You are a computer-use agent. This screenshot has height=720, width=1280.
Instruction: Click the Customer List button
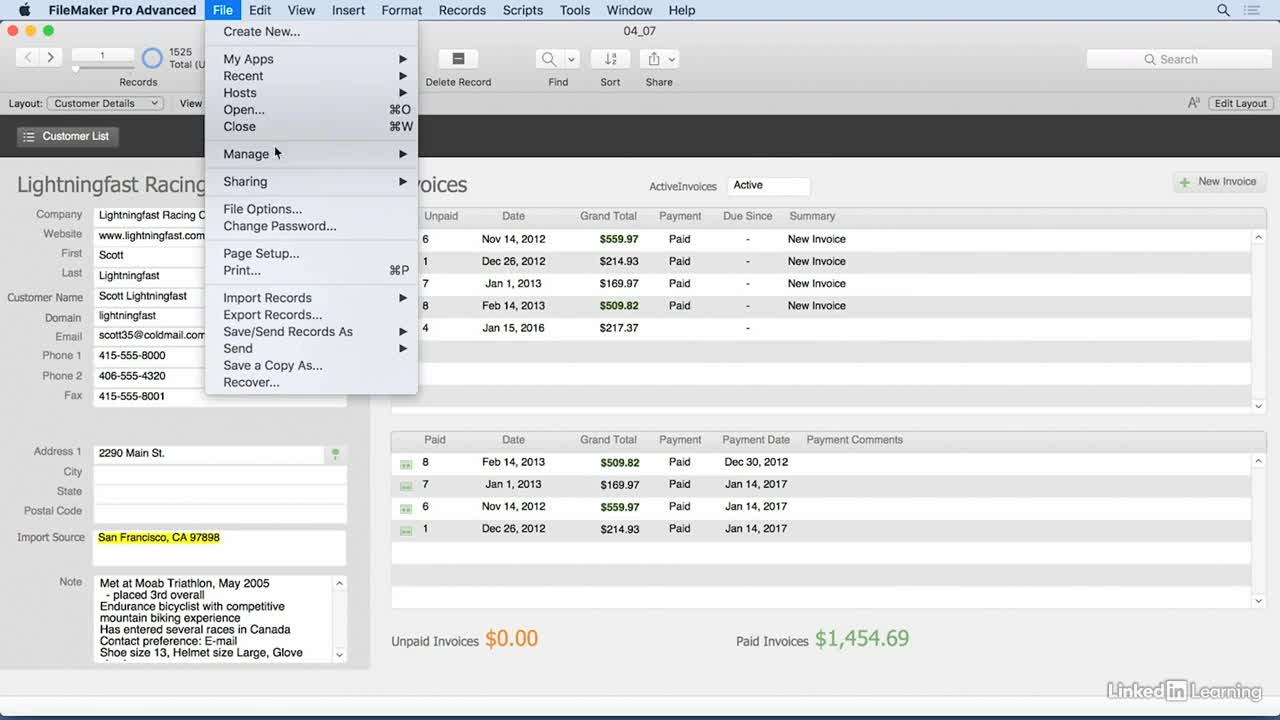(x=67, y=136)
